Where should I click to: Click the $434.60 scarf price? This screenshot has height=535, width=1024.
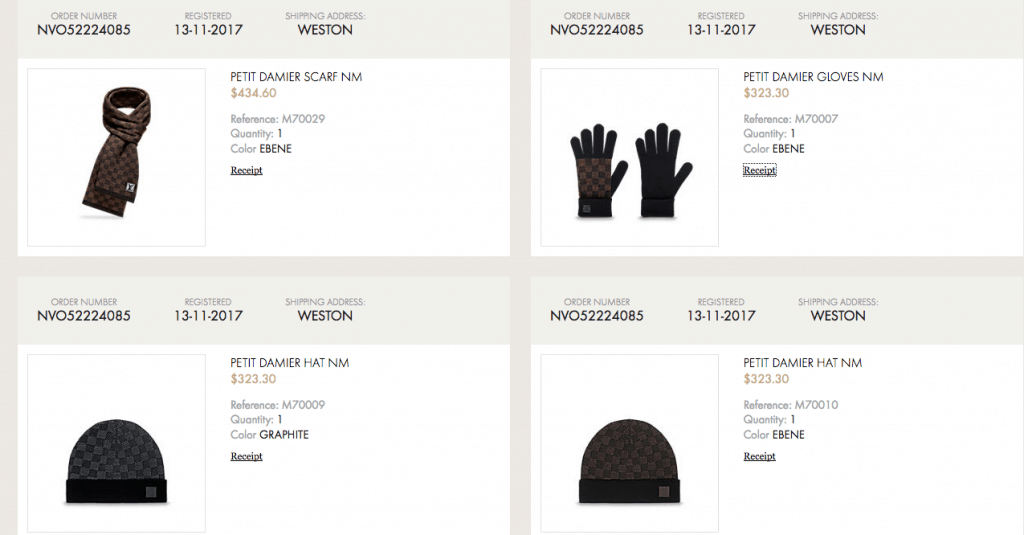[253, 93]
